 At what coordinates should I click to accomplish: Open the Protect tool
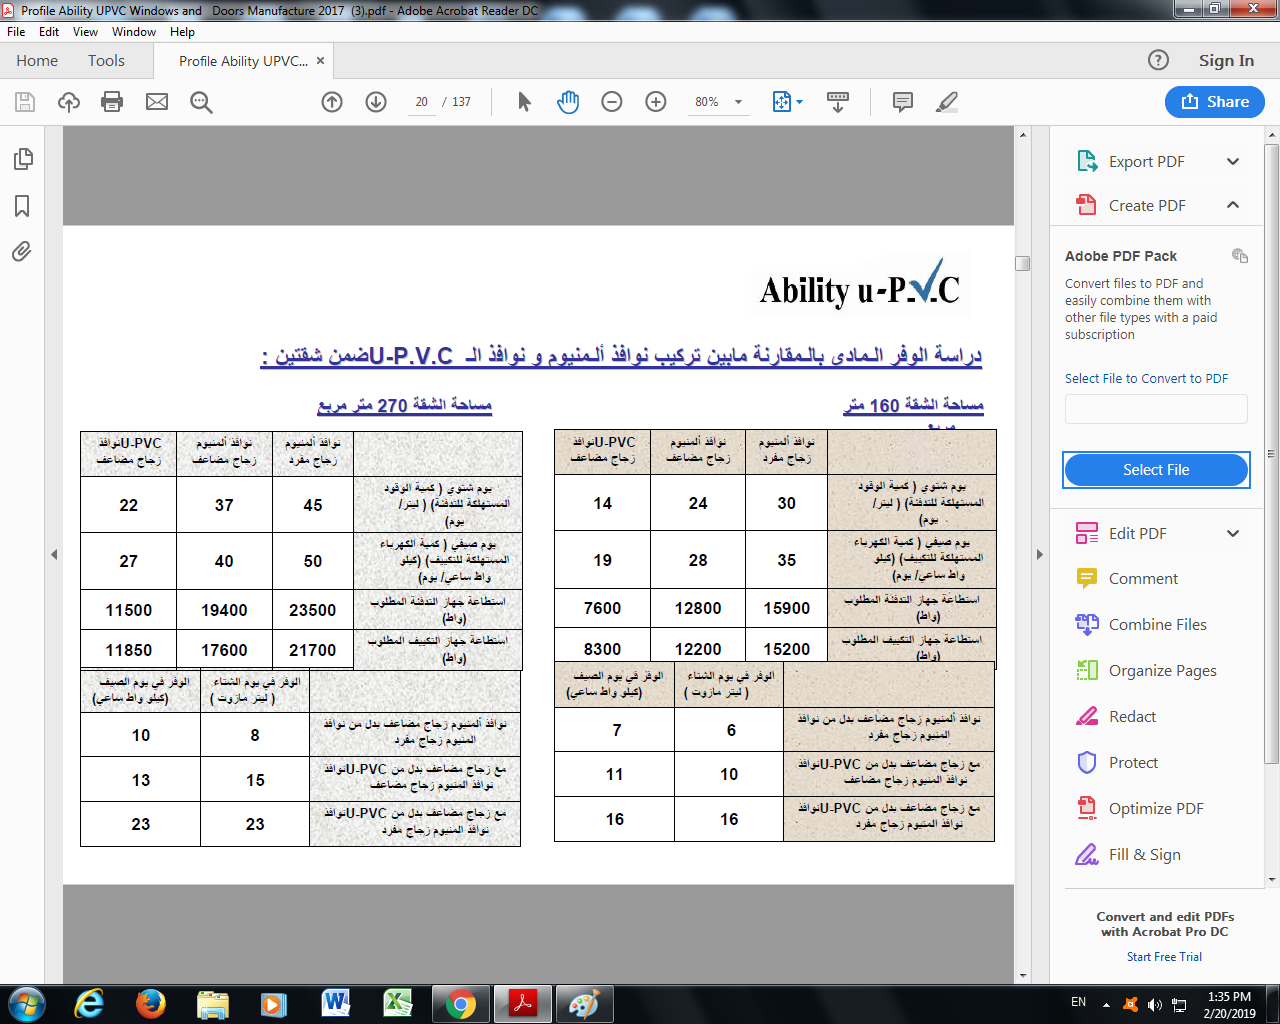(x=1133, y=762)
